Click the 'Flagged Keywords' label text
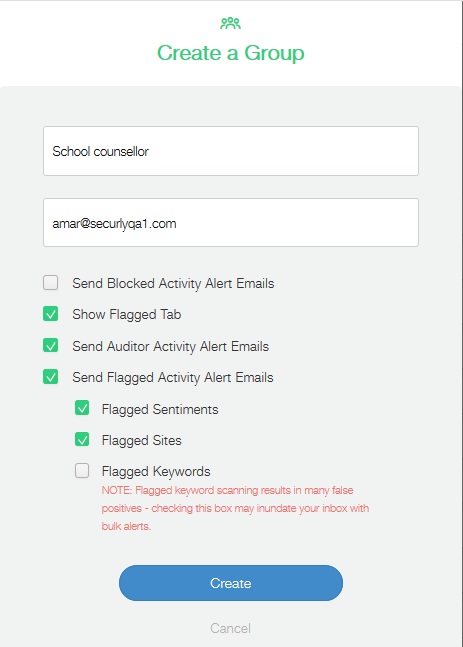The width and height of the screenshot is (463, 647). tap(156, 472)
